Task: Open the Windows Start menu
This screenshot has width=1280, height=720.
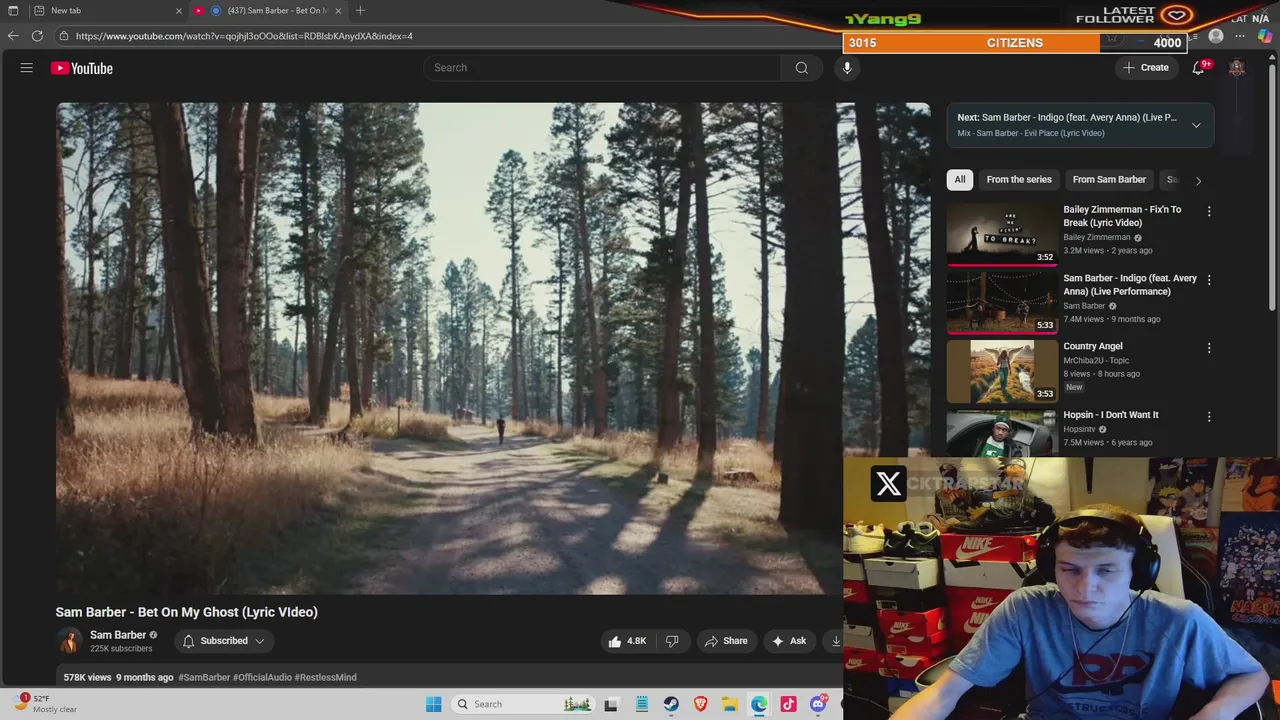Action: coord(433,704)
